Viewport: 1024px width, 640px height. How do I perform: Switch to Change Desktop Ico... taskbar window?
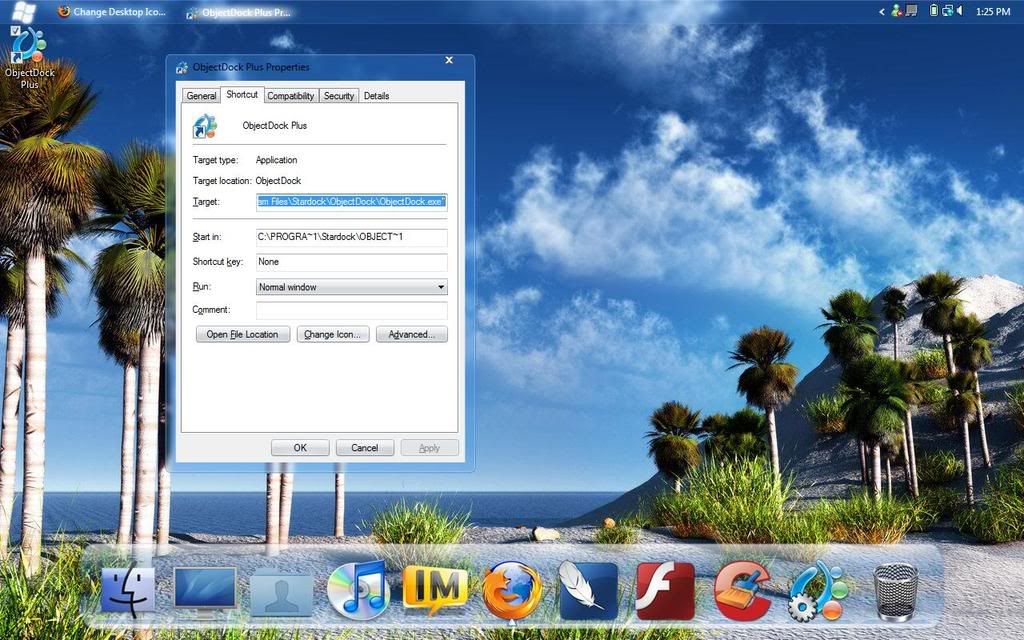pos(112,12)
